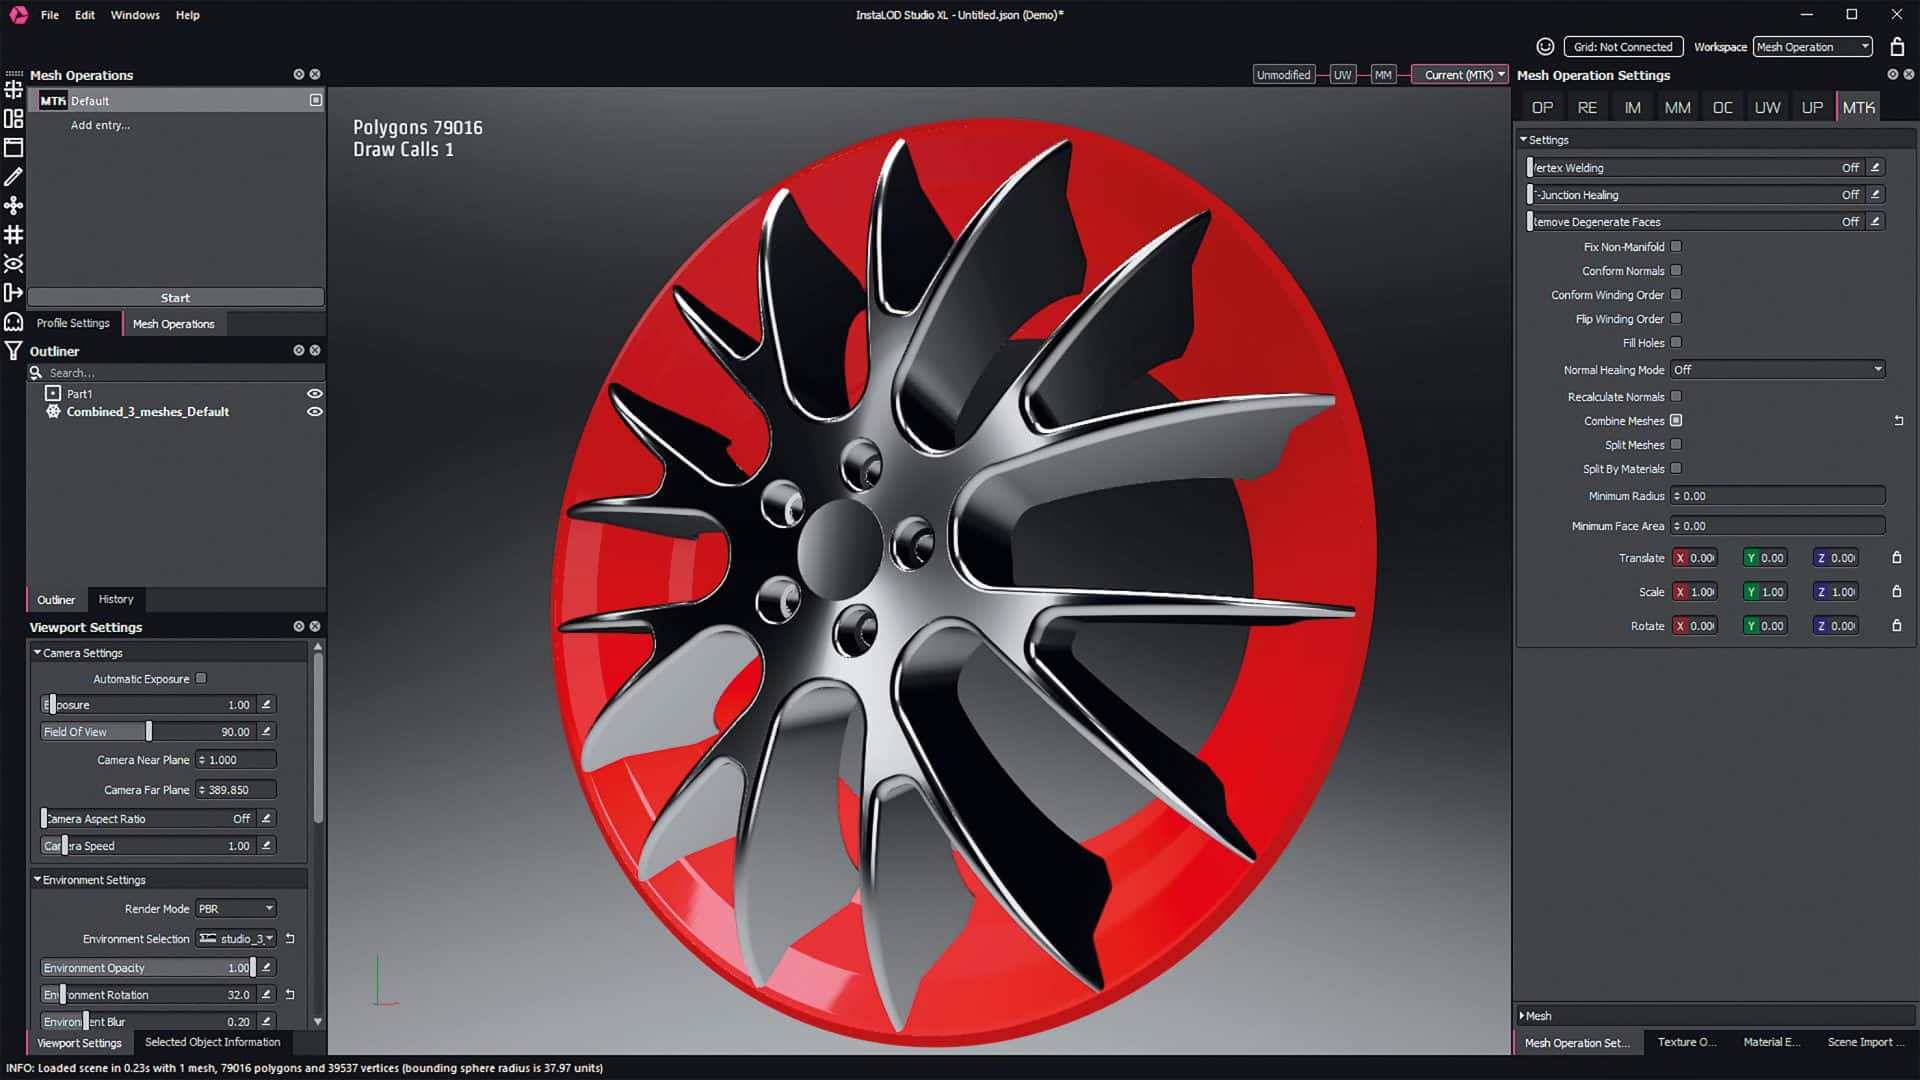Switch to the OP tab in Mesh Operation Settings
Screen dimensions: 1920x1080
point(1542,106)
